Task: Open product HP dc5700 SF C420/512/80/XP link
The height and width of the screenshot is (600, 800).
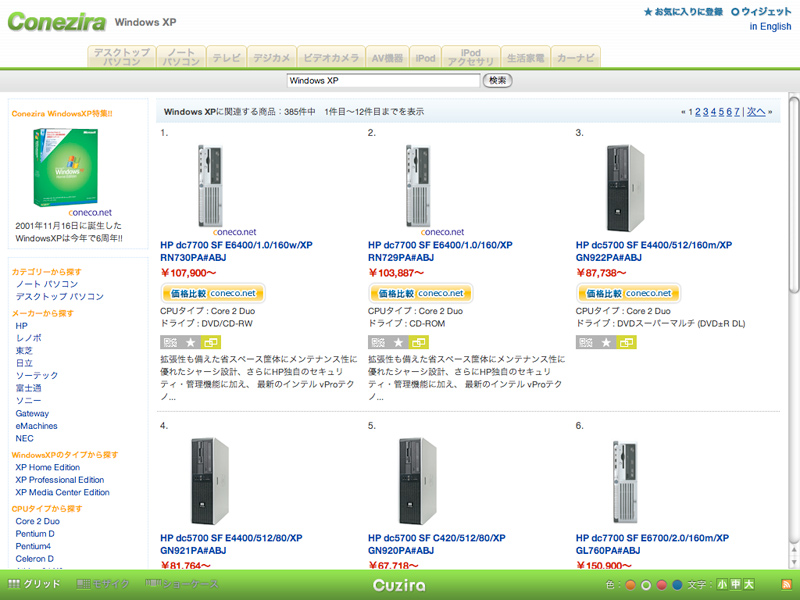Action: 437,538
